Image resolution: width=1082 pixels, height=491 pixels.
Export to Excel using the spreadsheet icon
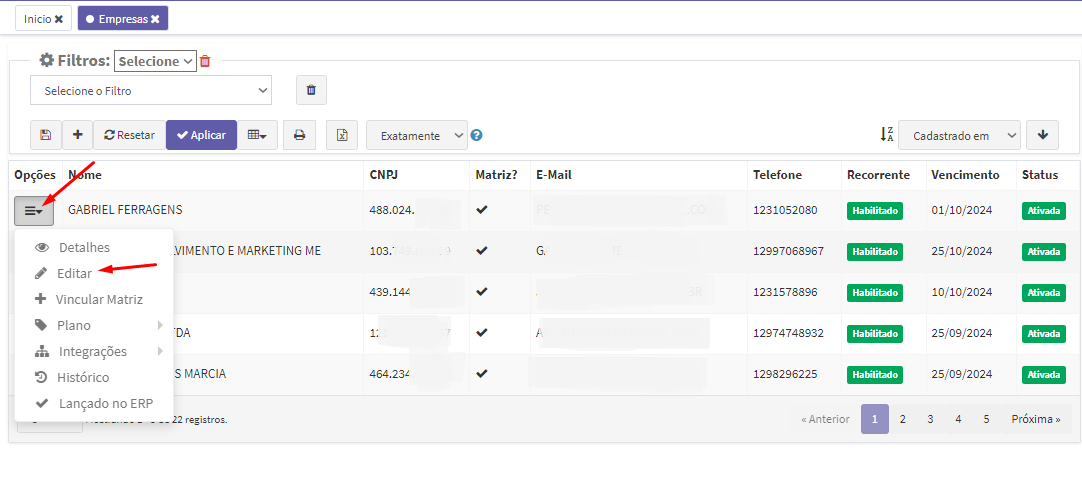pos(341,135)
